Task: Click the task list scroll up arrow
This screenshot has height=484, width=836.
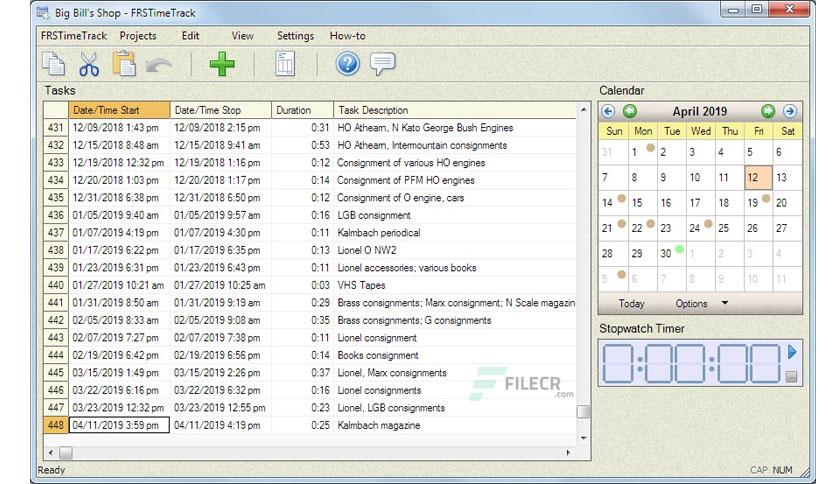Action: coord(583,109)
